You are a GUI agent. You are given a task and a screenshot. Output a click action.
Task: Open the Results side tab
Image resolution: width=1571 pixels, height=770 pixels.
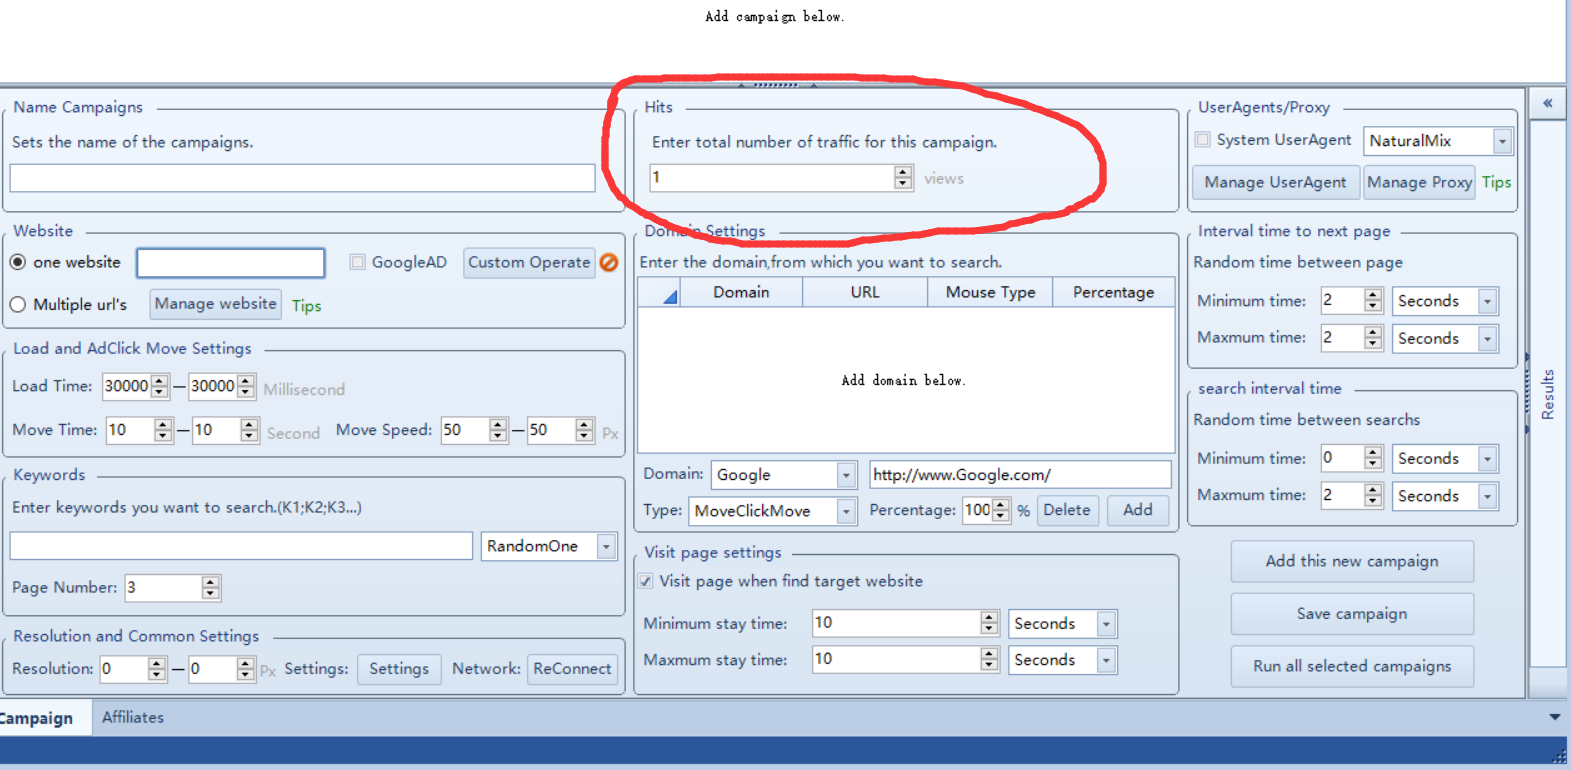(x=1547, y=395)
